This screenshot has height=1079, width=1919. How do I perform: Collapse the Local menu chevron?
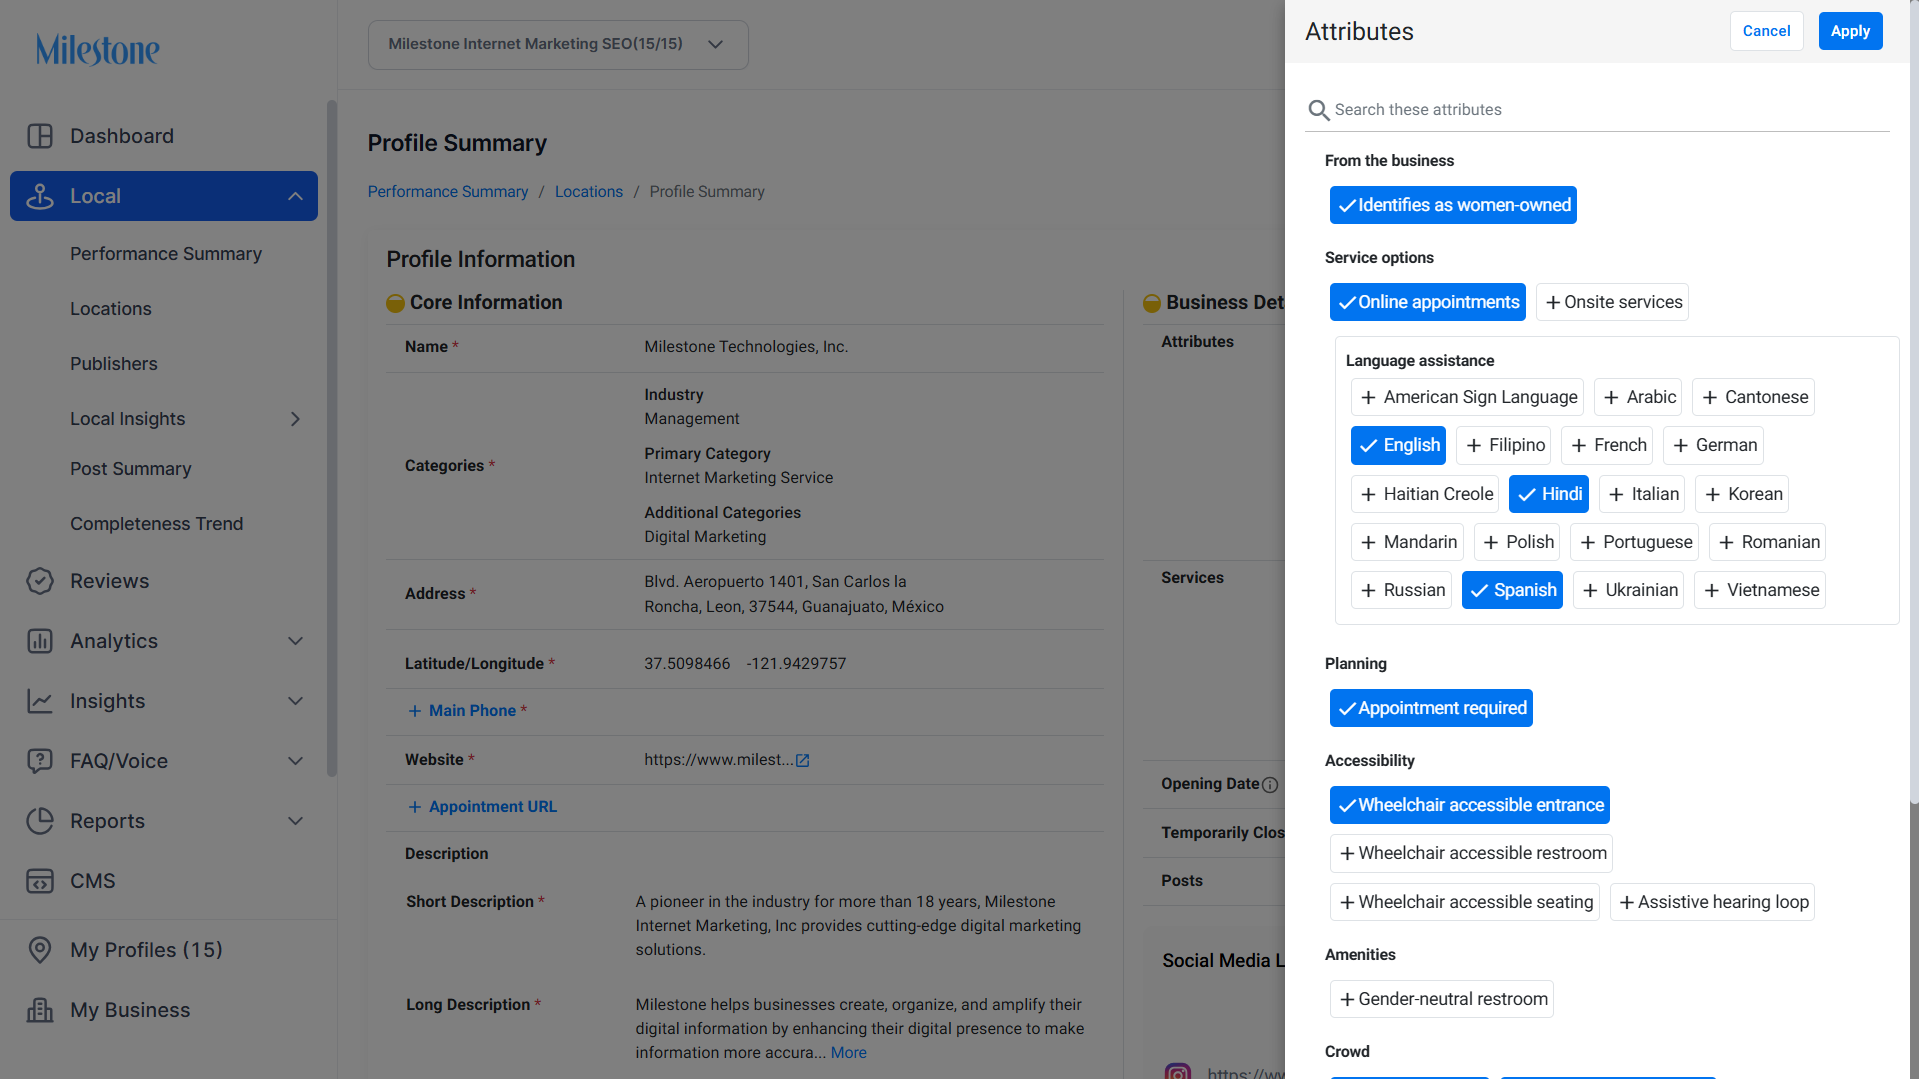click(295, 196)
